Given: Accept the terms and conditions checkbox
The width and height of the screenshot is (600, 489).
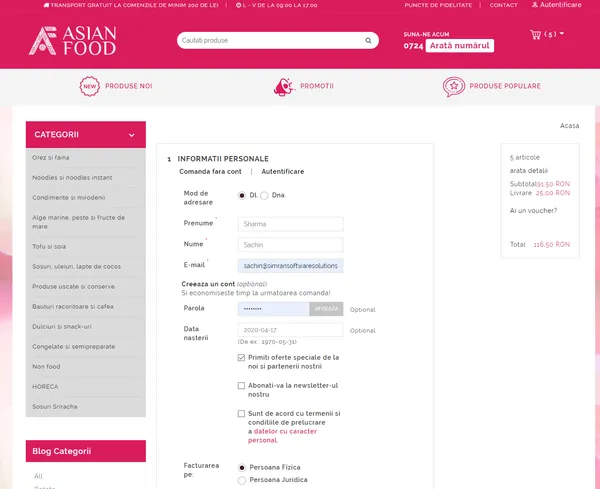Looking at the screenshot, I should tap(241, 413).
